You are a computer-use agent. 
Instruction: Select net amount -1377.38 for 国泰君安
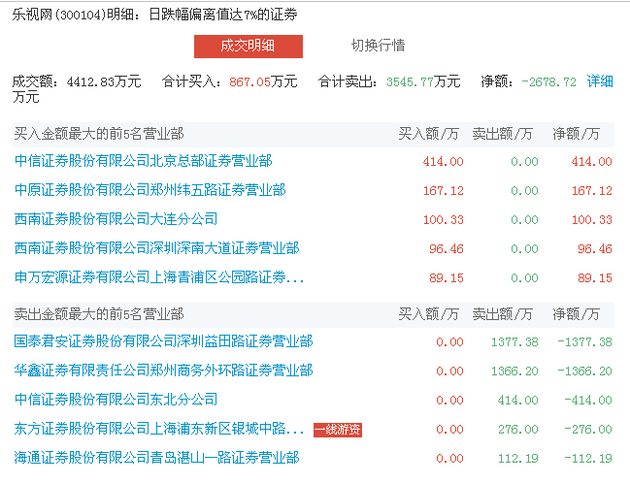coord(585,342)
